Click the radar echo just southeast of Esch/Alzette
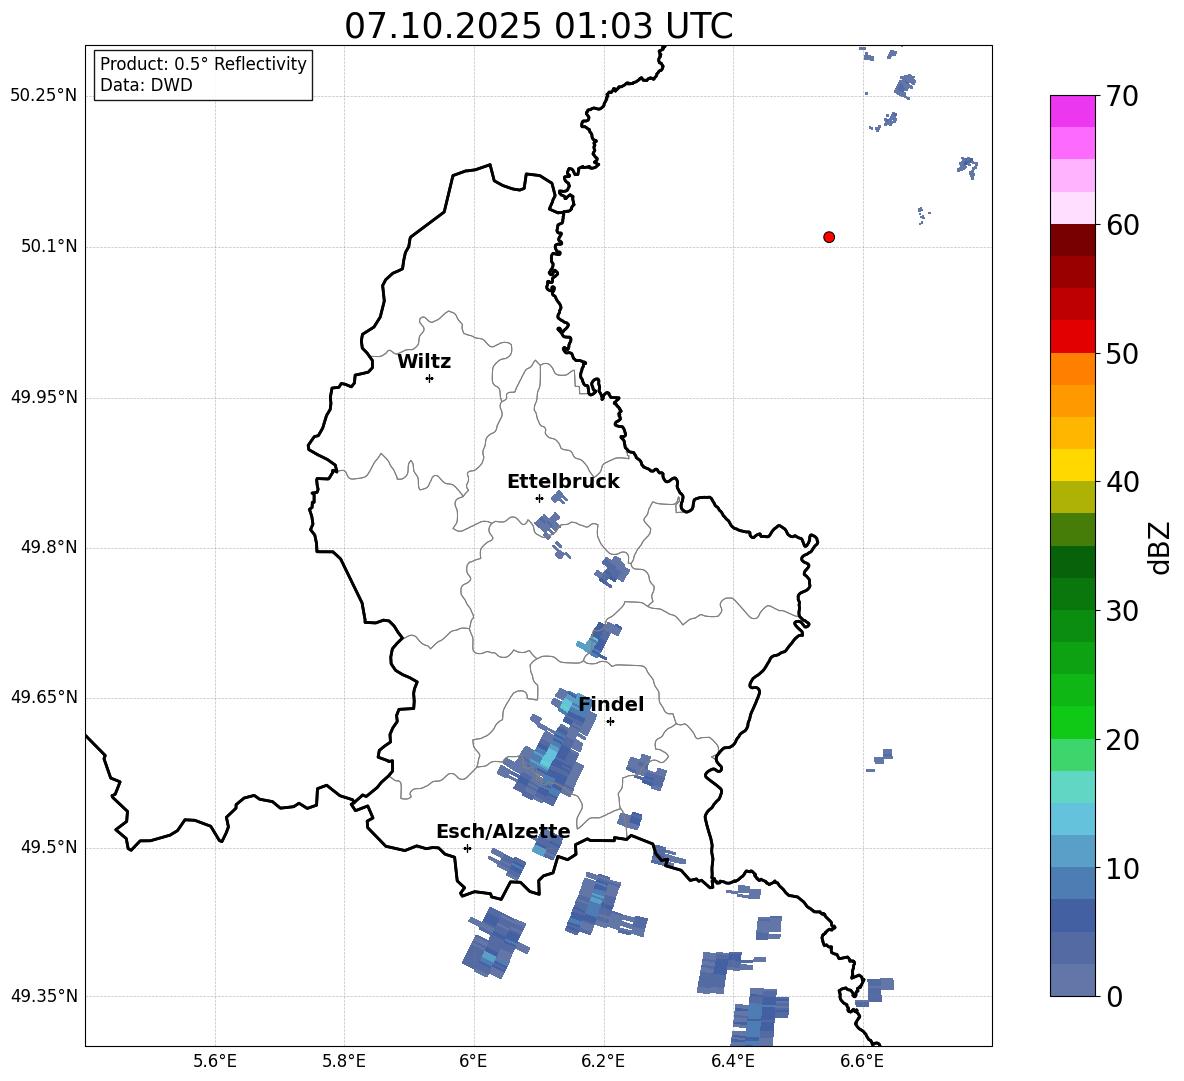 click(508, 863)
